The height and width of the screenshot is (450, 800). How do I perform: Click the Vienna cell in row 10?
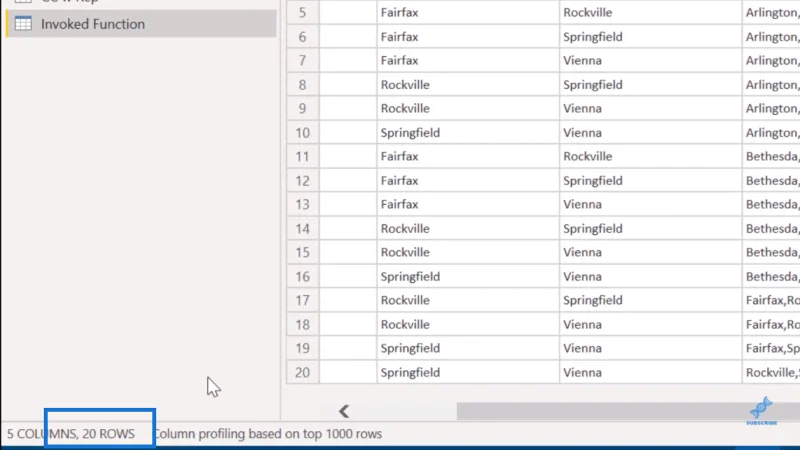pyautogui.click(x=651, y=133)
